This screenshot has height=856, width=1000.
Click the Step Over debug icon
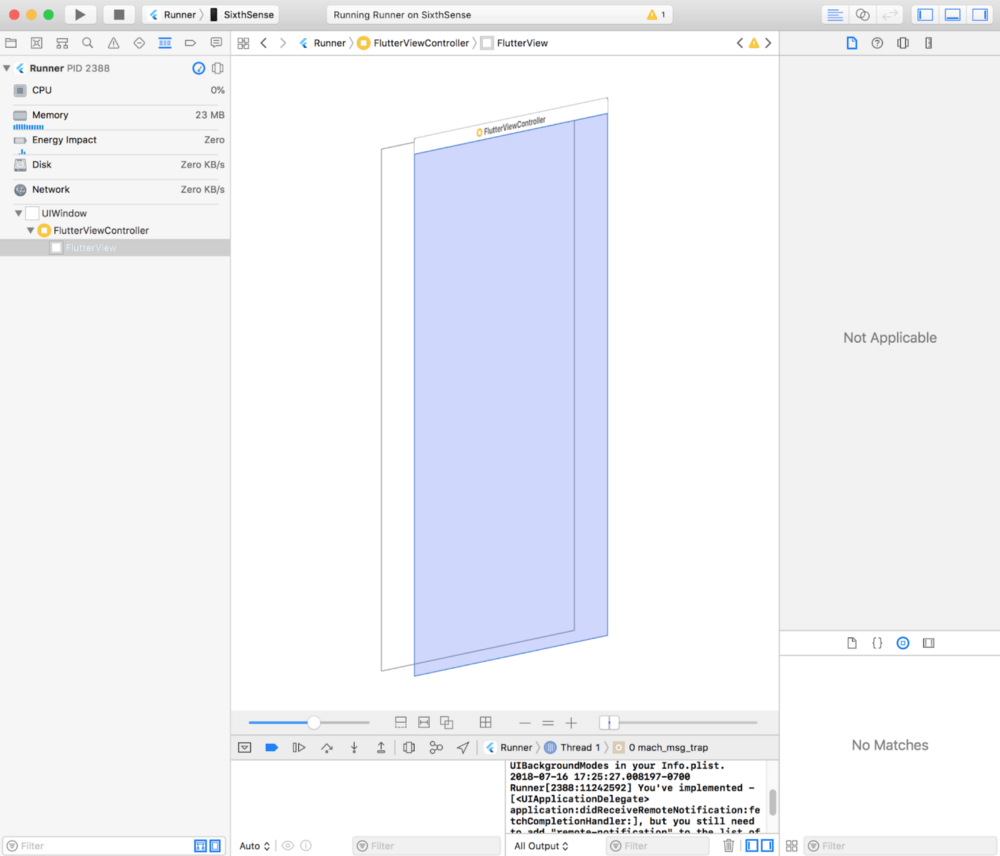pos(326,747)
